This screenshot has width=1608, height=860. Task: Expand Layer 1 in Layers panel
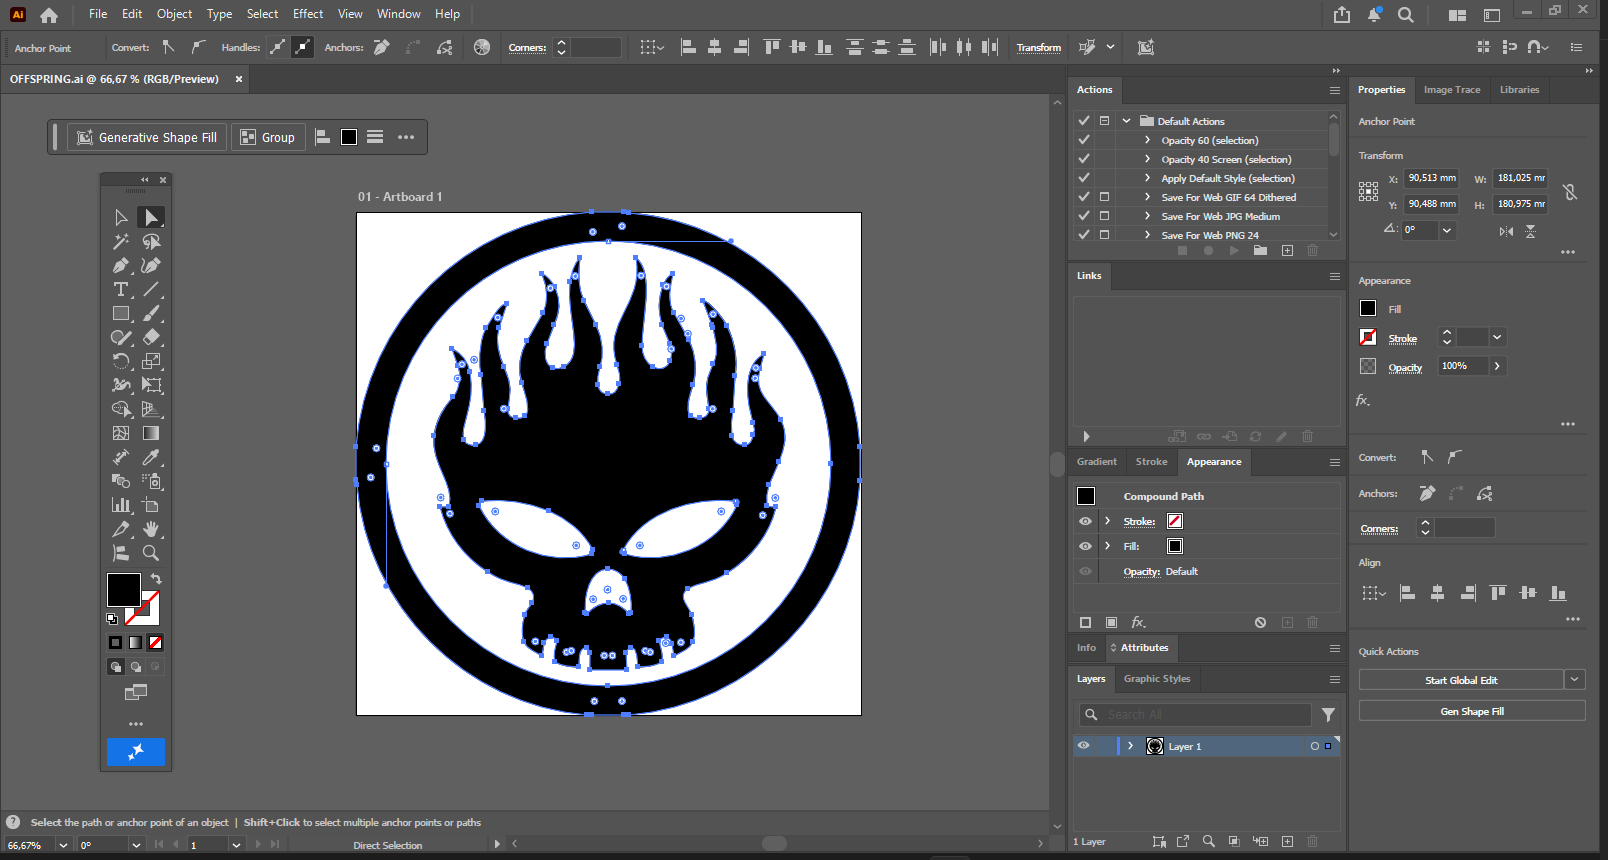(x=1130, y=746)
